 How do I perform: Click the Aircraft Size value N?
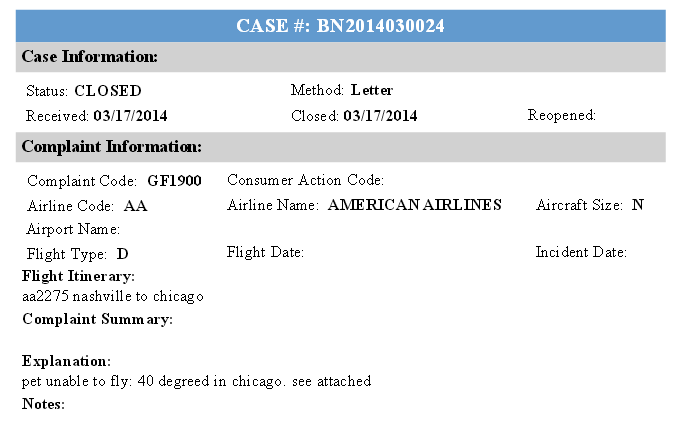[x=637, y=204]
